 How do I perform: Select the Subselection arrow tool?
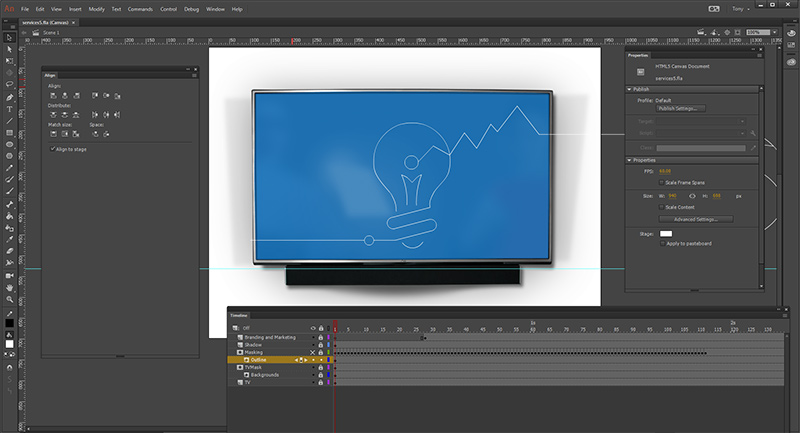pos(9,49)
